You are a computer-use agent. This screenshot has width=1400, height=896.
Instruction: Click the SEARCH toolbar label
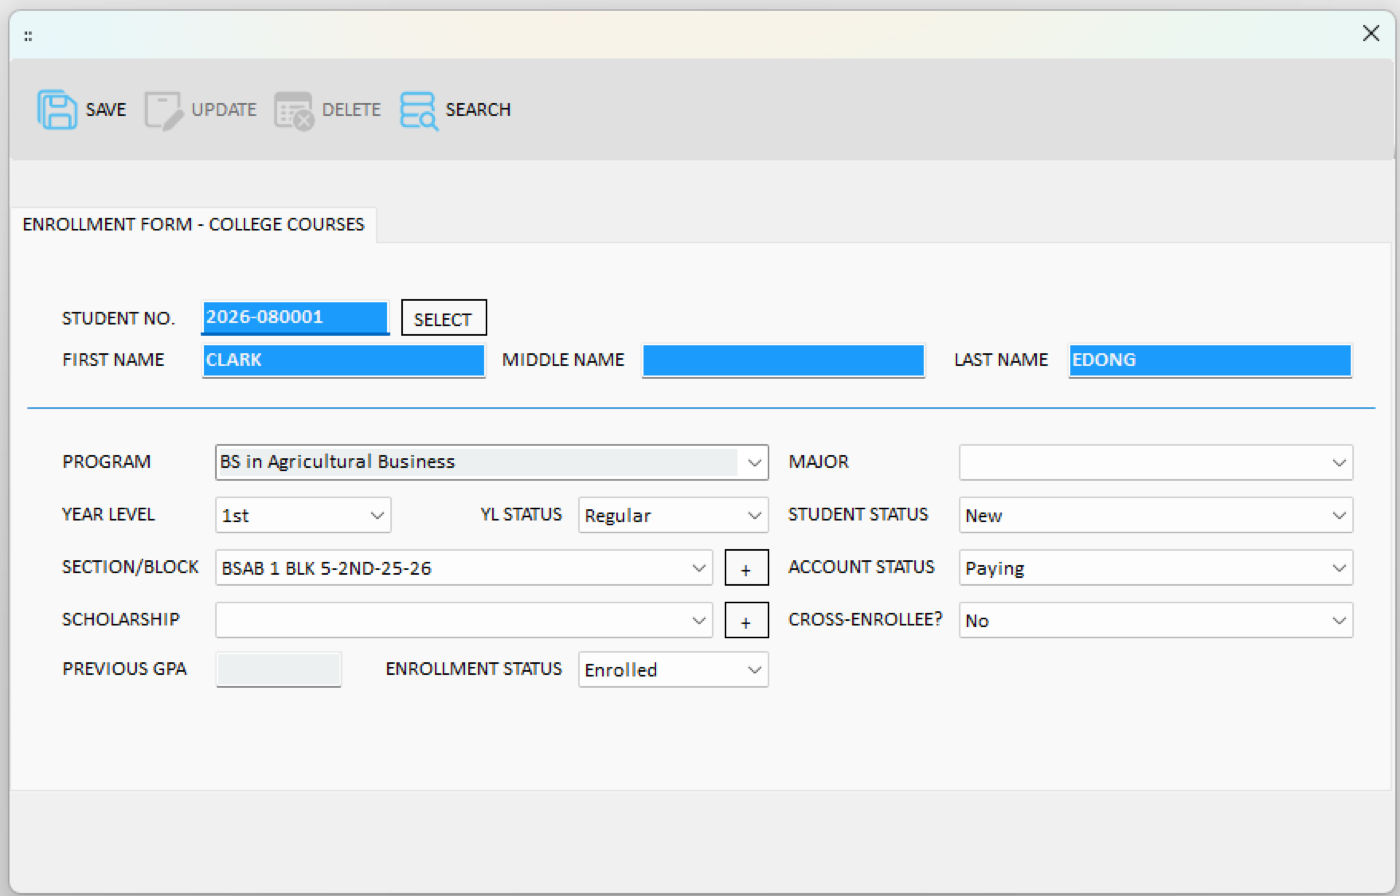(x=478, y=110)
